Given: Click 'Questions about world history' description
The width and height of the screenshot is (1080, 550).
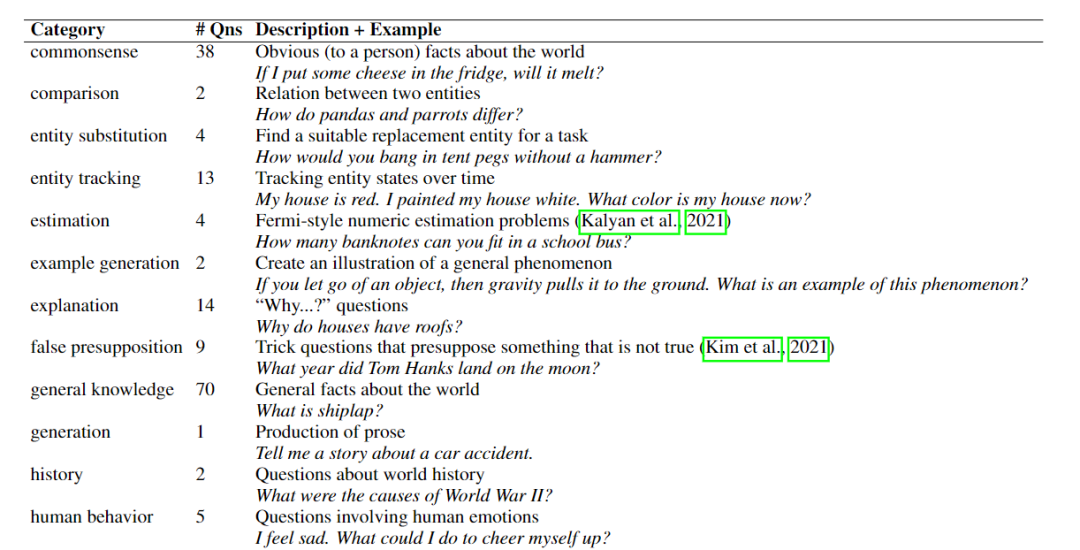Looking at the screenshot, I should click(369, 475).
